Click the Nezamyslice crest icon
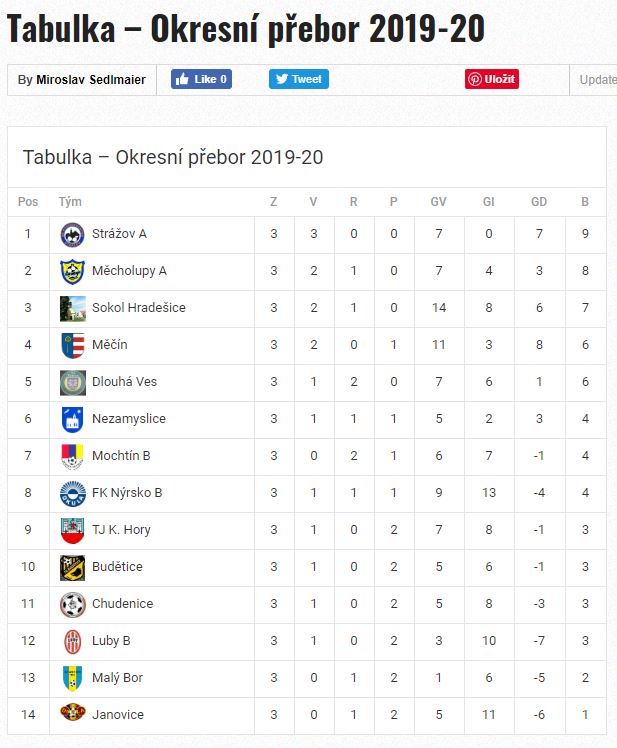Screen dimensions: 617x748 point(72,419)
